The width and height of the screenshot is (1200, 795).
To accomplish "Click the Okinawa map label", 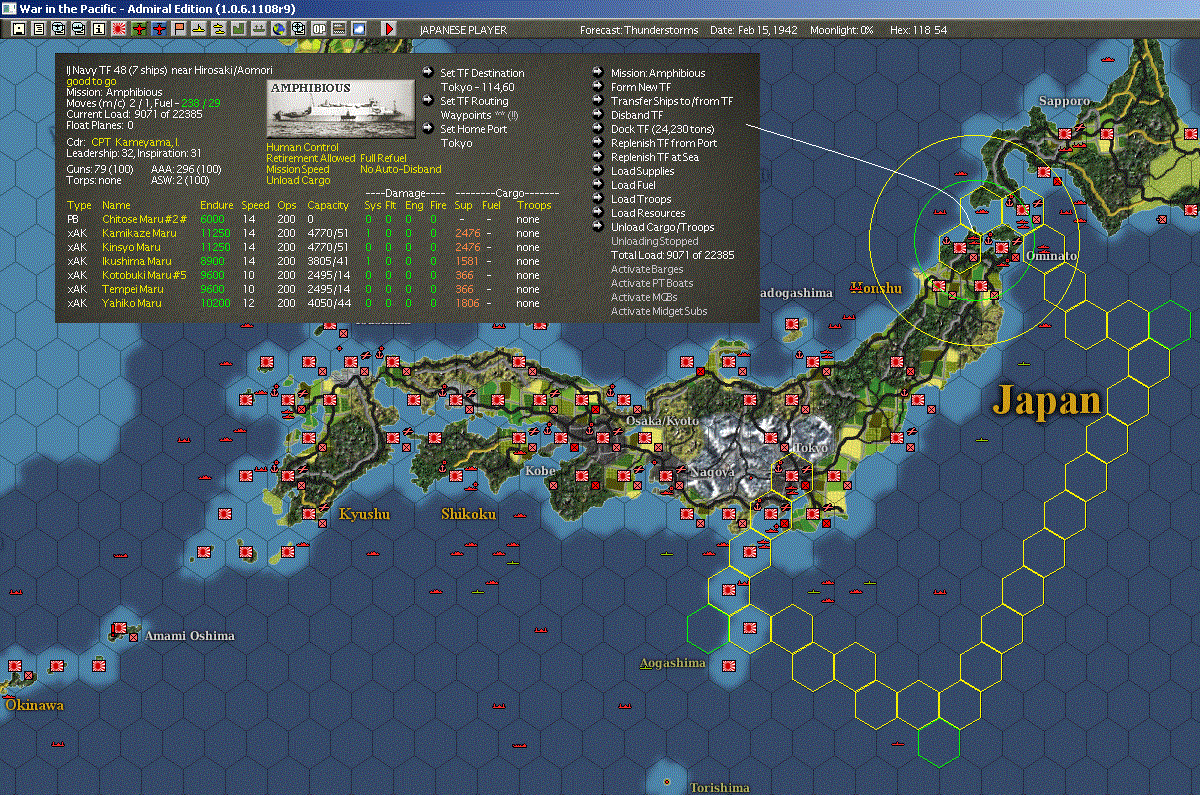I will pyautogui.click(x=34, y=705).
